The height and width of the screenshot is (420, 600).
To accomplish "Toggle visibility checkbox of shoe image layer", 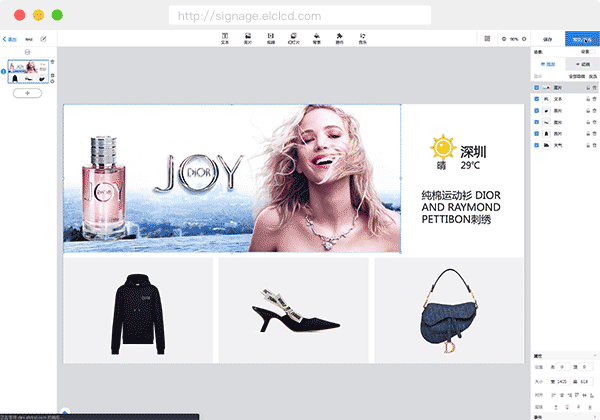I will [536, 122].
